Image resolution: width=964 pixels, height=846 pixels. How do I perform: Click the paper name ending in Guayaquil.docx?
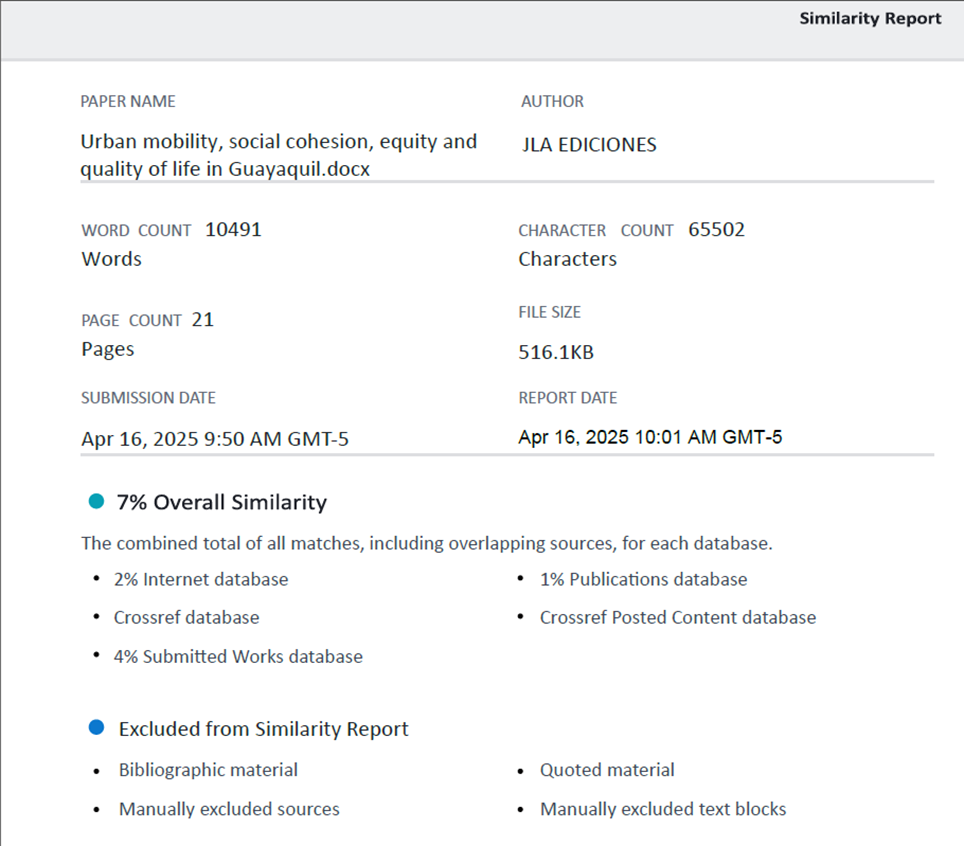point(278,155)
